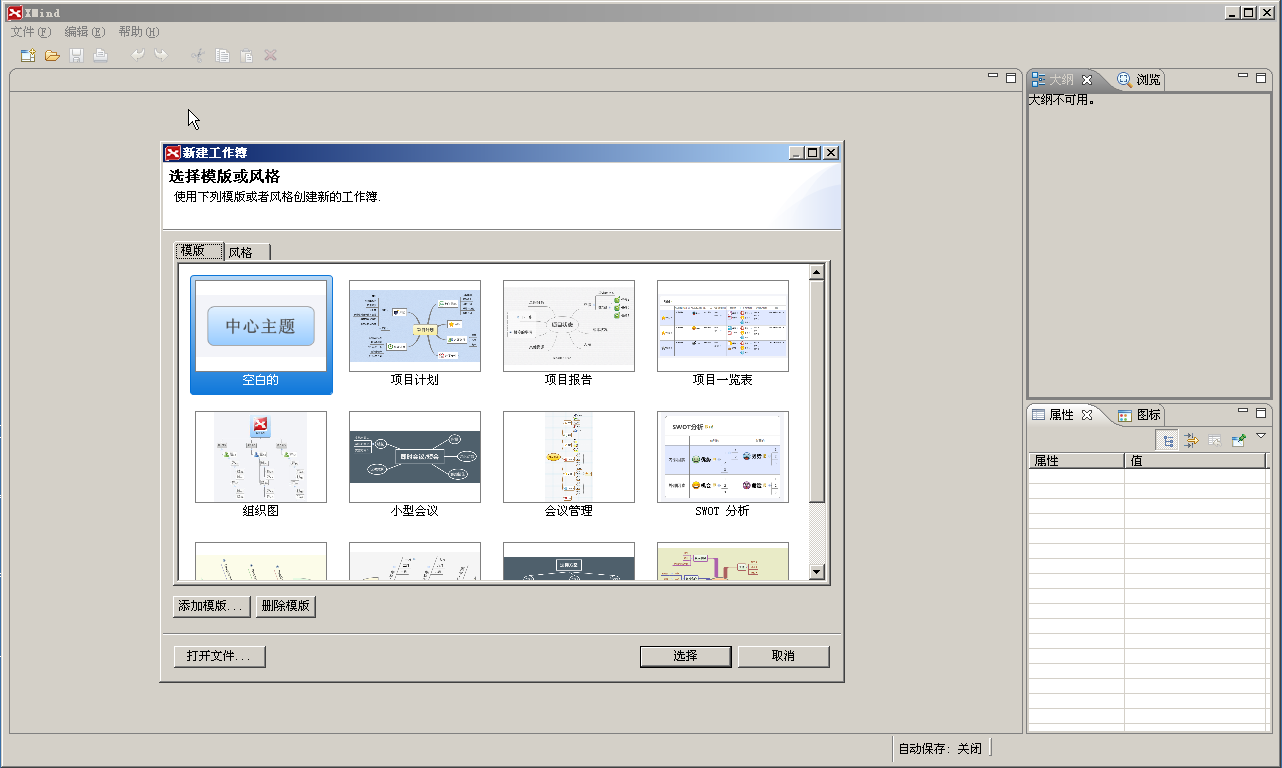The image size is (1282, 768).
Task: Click the 添加模版... button
Action: pyautogui.click(x=211, y=606)
